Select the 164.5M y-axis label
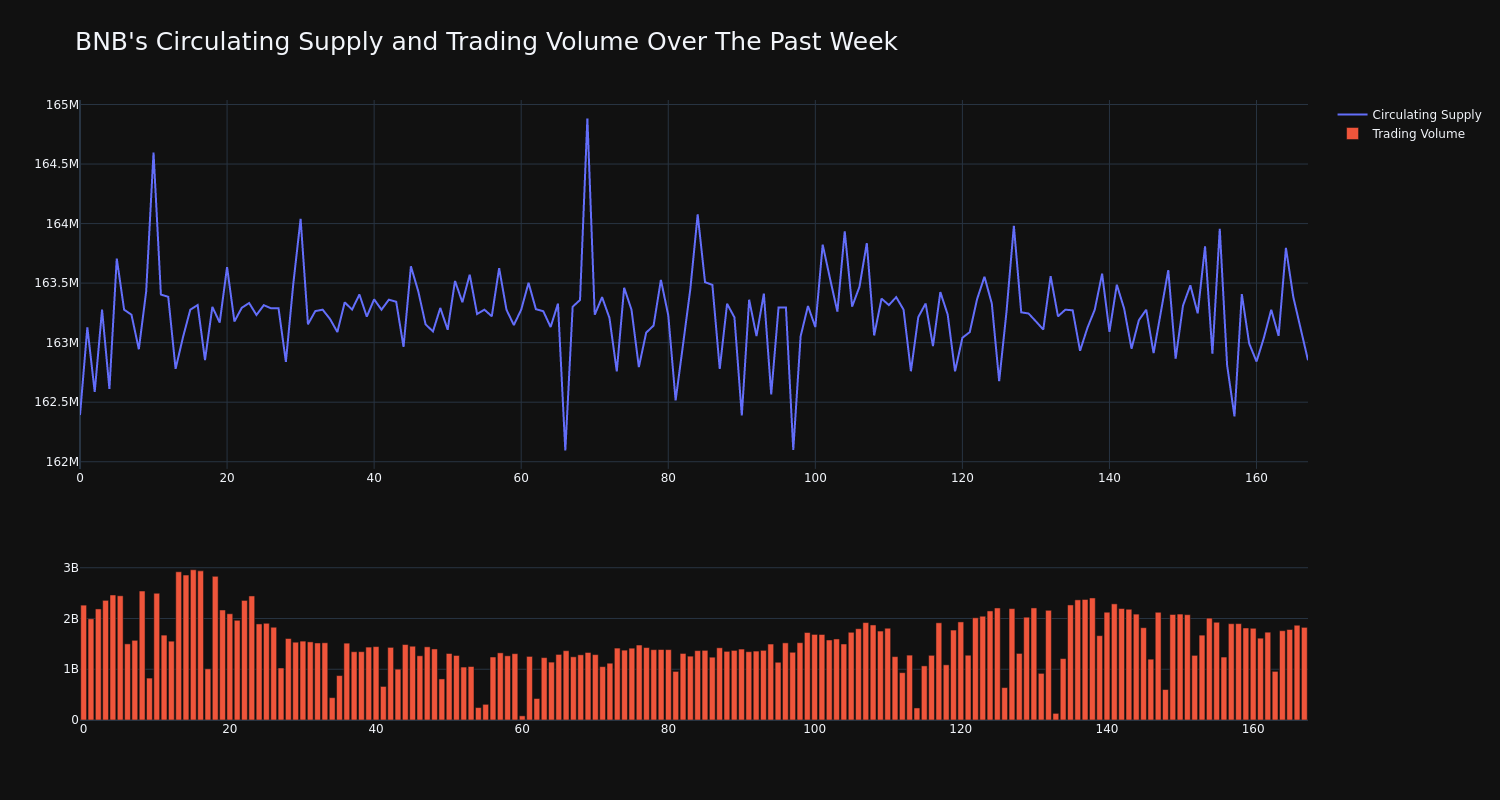 56,164
